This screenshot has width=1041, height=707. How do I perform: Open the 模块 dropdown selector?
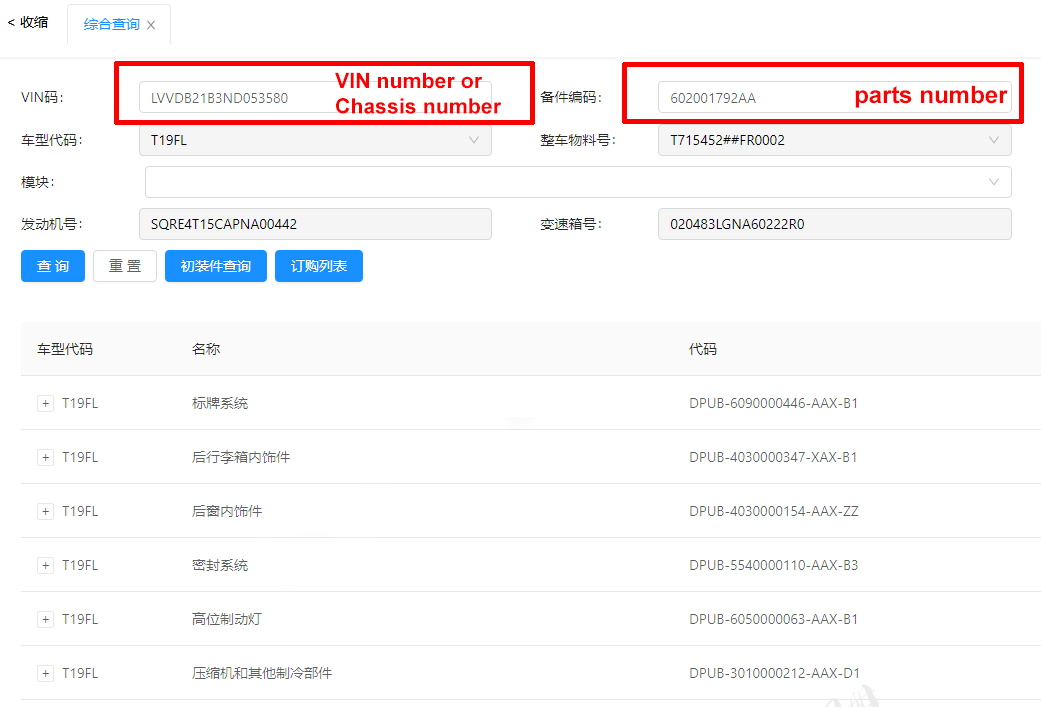(x=578, y=182)
